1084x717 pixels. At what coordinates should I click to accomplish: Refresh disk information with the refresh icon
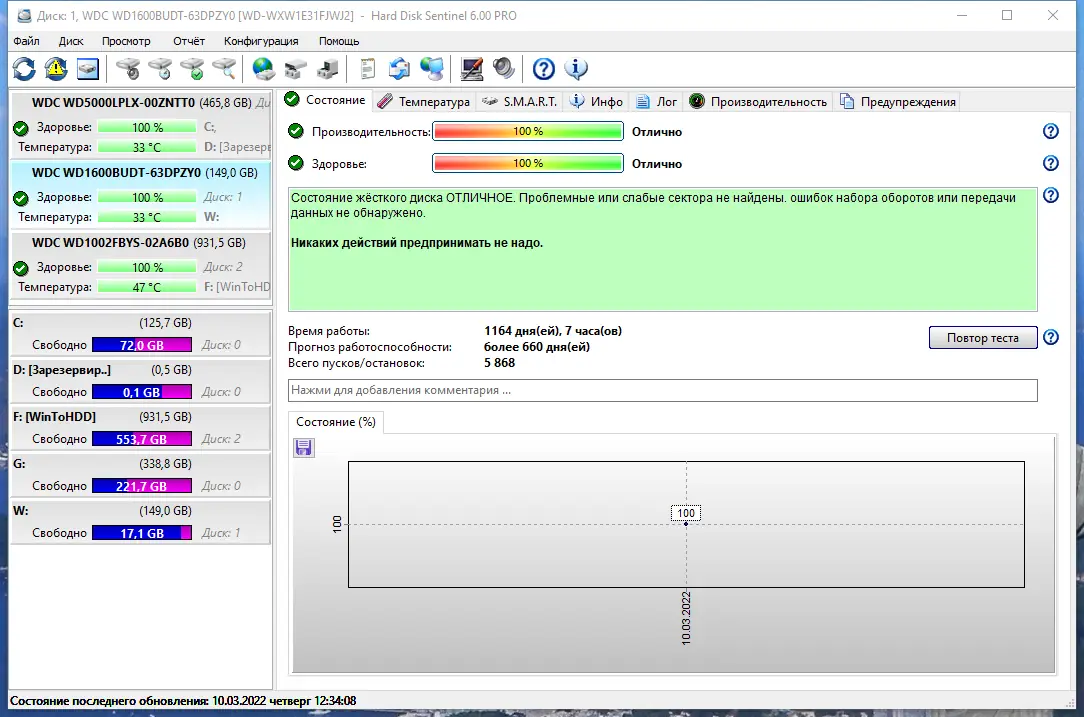pyautogui.click(x=23, y=68)
